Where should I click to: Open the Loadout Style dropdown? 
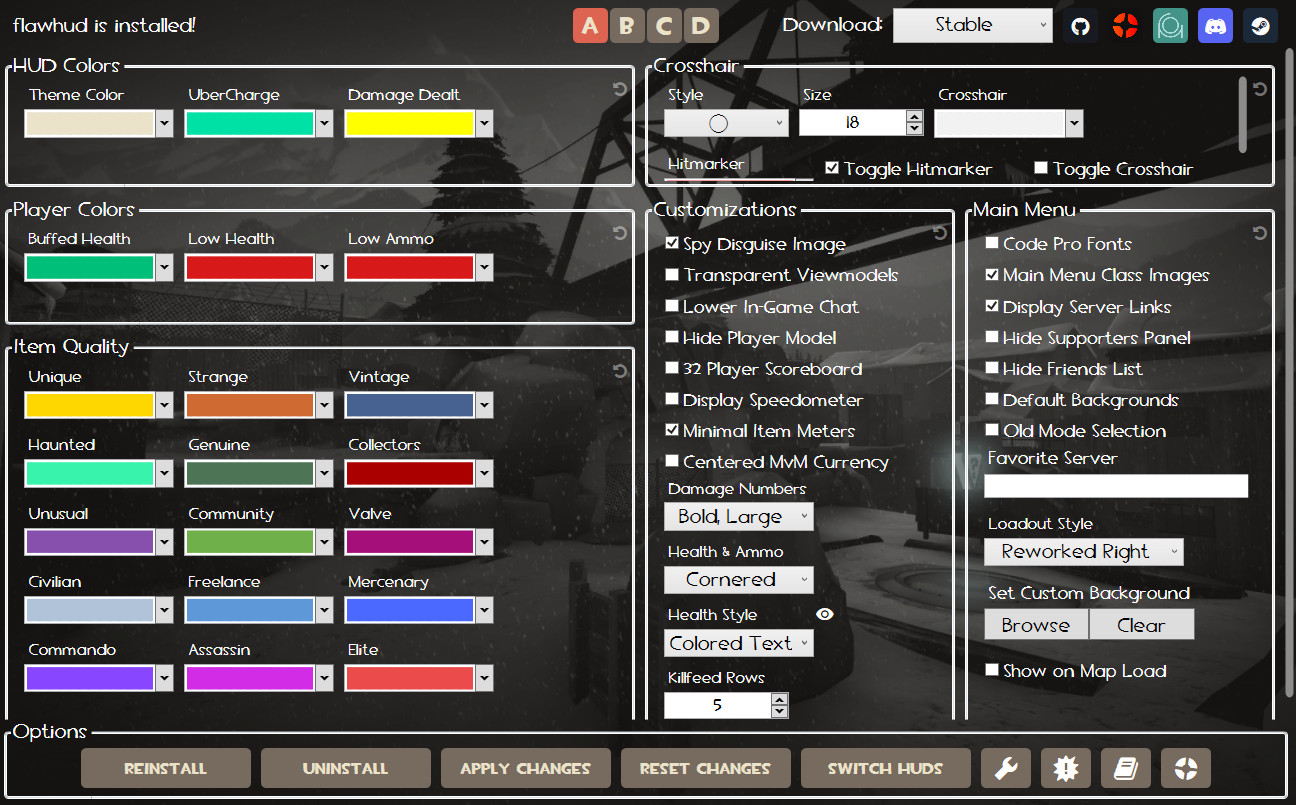1083,551
